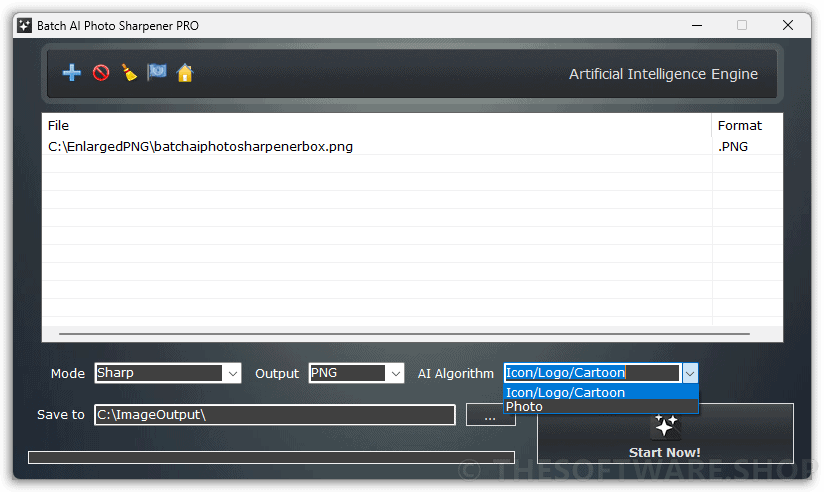Image resolution: width=824 pixels, height=492 pixels.
Task: Click the File column header
Action: 377,126
